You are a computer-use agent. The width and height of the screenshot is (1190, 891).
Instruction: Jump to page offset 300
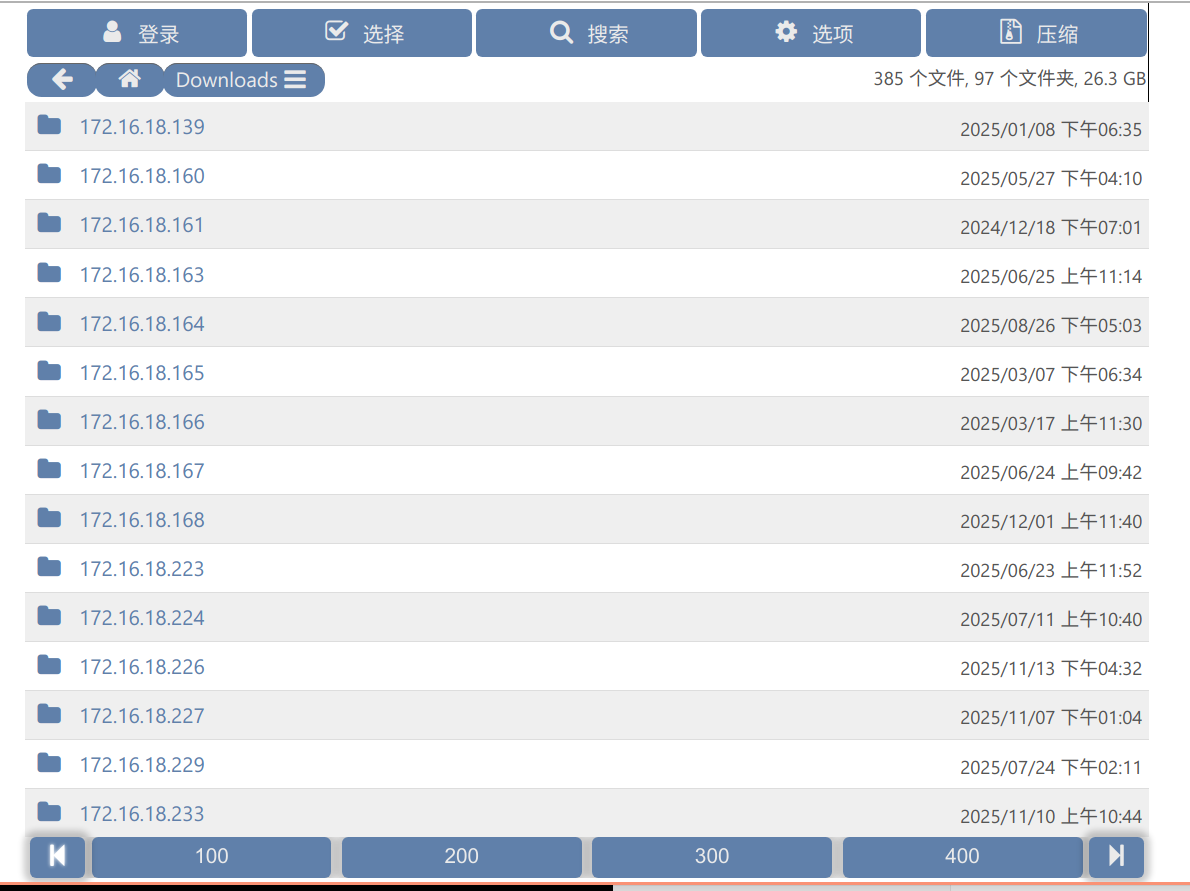(711, 856)
